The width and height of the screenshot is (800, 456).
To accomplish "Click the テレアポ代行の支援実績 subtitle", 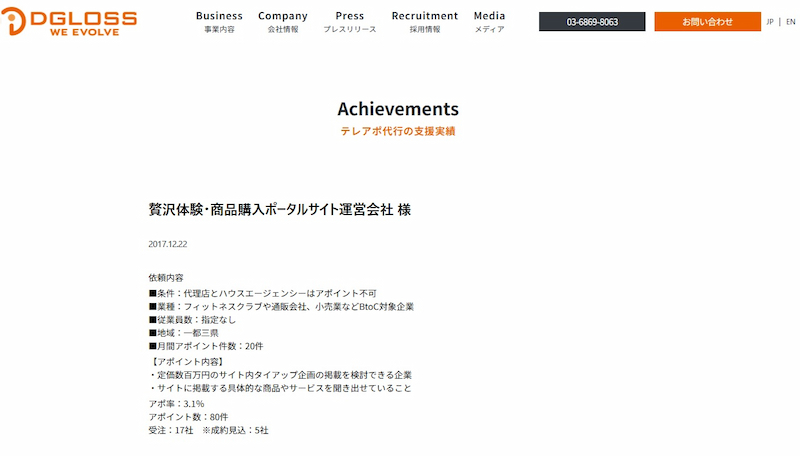I will click(x=398, y=131).
